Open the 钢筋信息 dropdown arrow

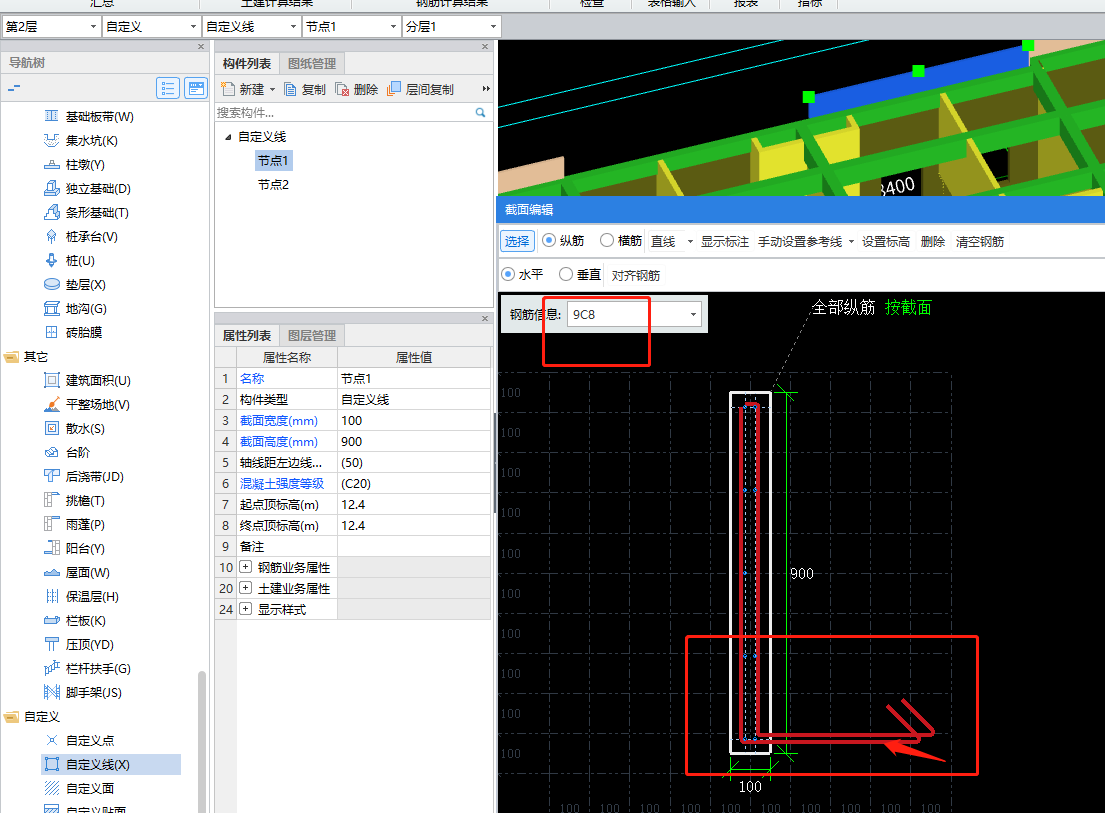(x=693, y=314)
